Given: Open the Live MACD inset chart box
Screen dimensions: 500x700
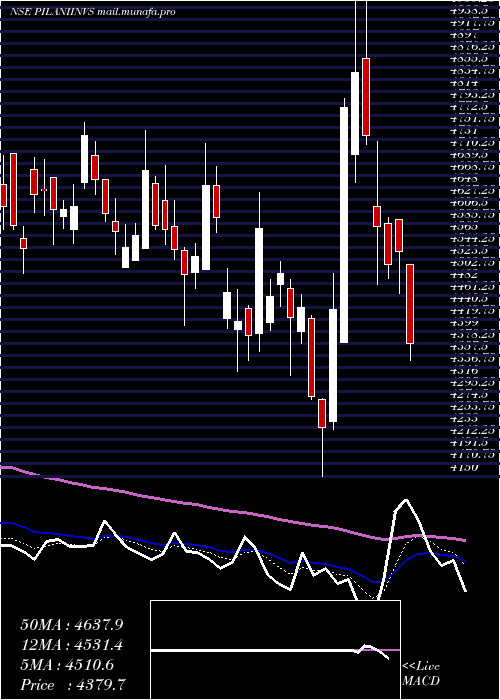Looking at the screenshot, I should click(275, 650).
